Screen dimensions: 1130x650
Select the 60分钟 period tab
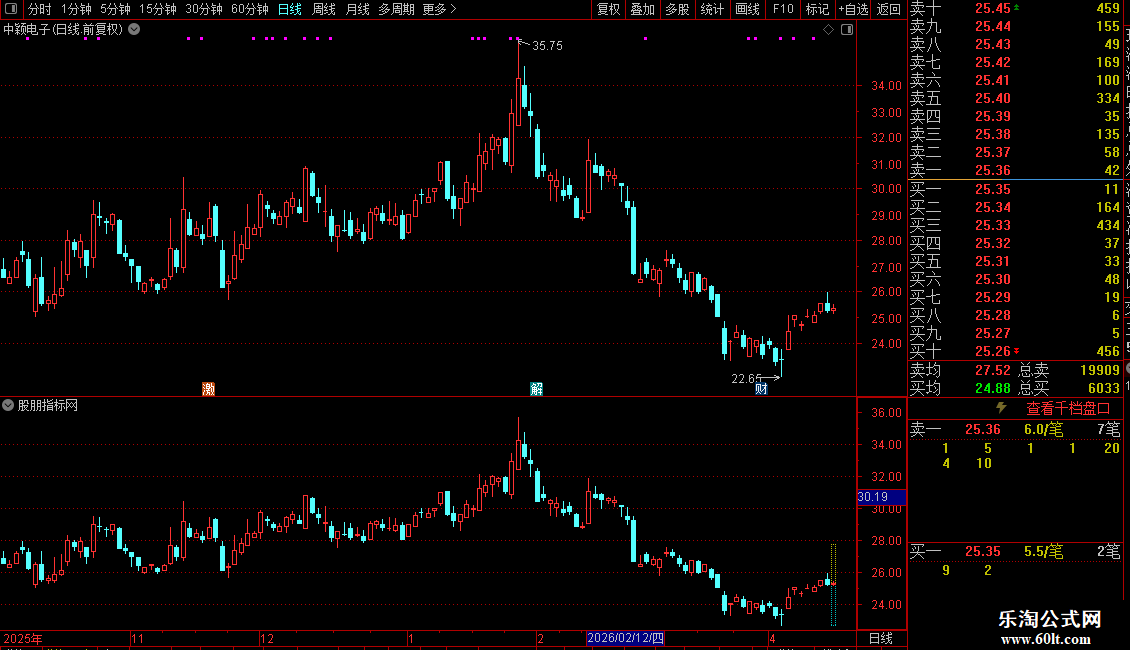[249, 9]
